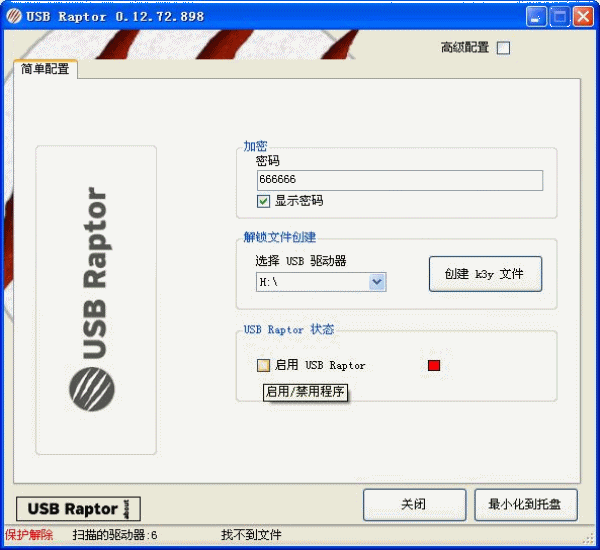Click the 关闭 button
This screenshot has height=550, width=600.
pos(414,504)
